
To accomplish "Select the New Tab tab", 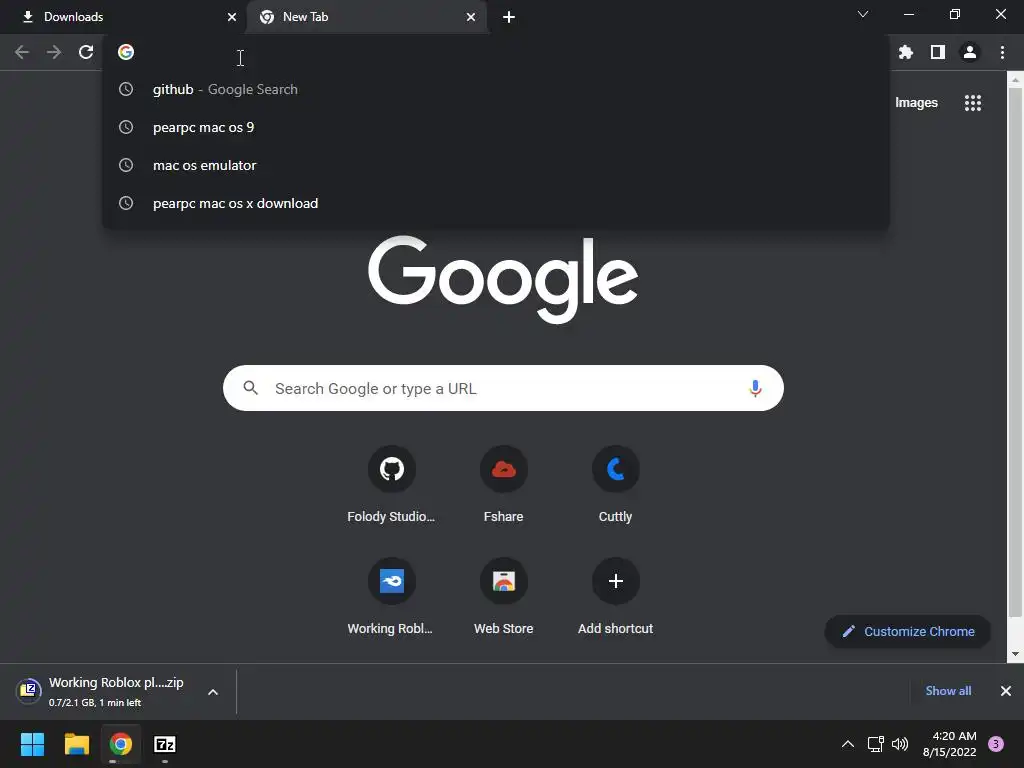I will coord(366,18).
